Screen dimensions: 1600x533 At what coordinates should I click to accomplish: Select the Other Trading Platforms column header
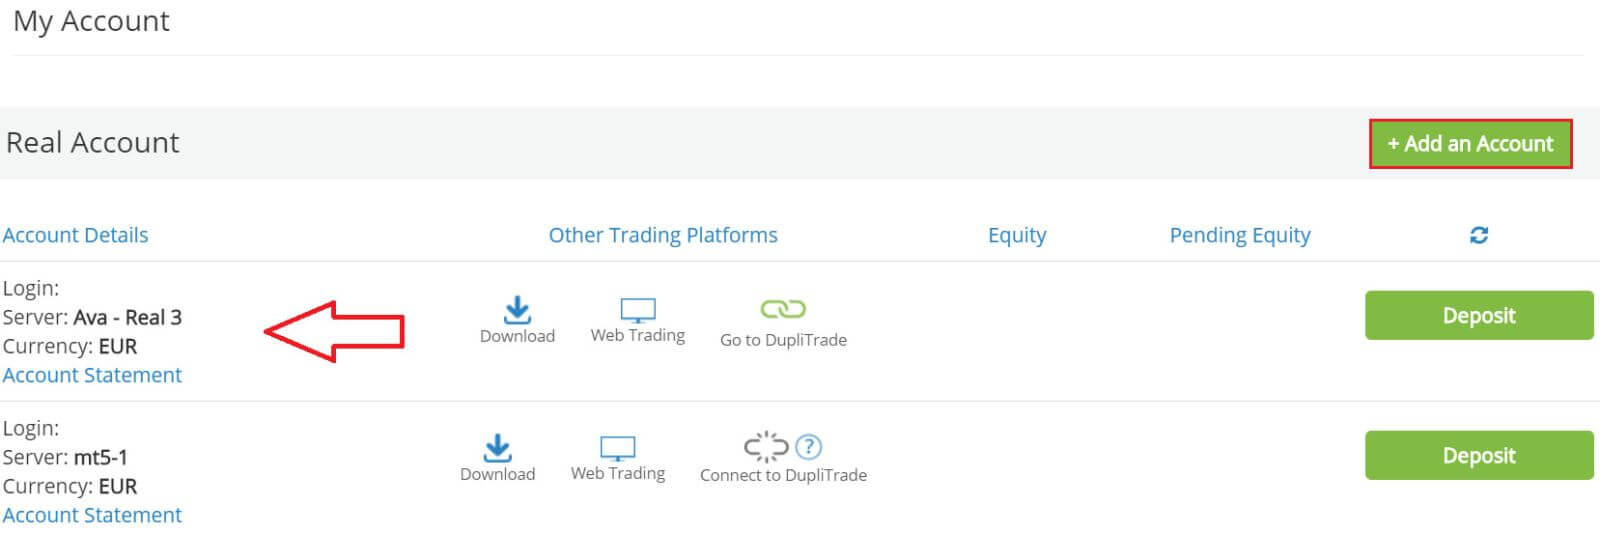[x=663, y=235]
